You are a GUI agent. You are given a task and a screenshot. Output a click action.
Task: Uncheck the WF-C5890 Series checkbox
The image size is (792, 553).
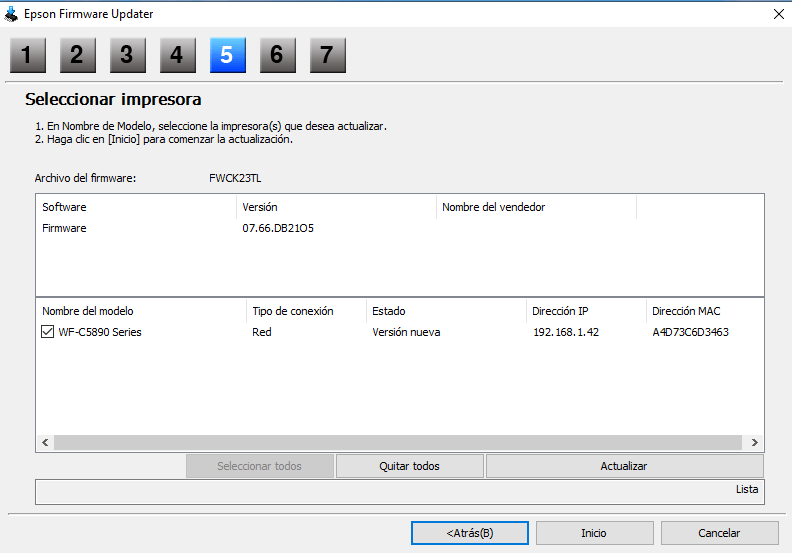tap(48, 332)
